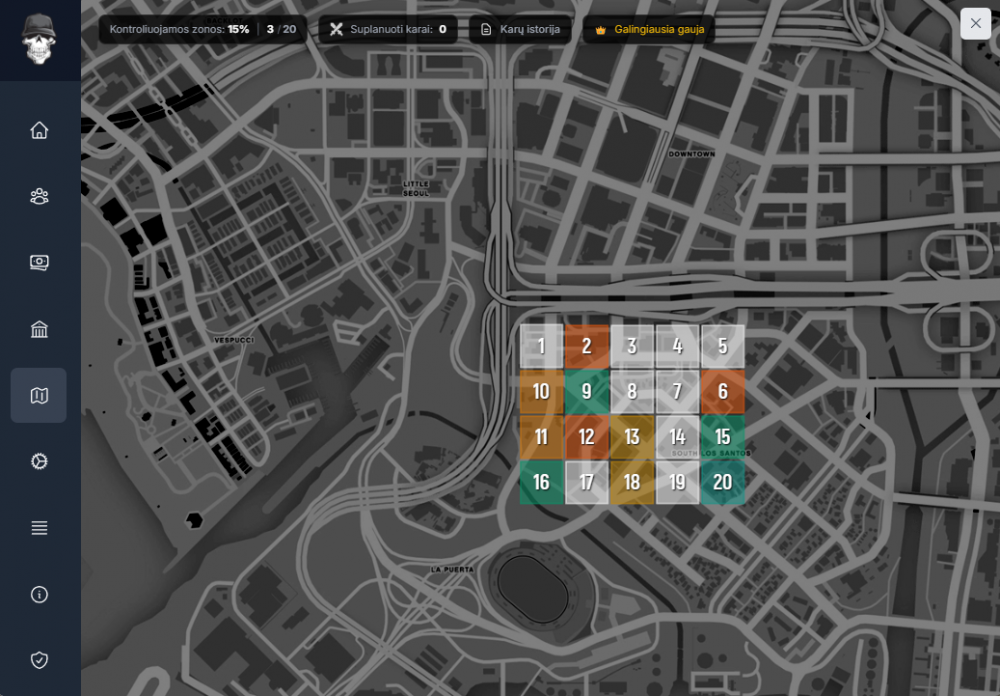Click the document icon beside Karų istorija
Screen dimensions: 1000x696
pos(486,29)
